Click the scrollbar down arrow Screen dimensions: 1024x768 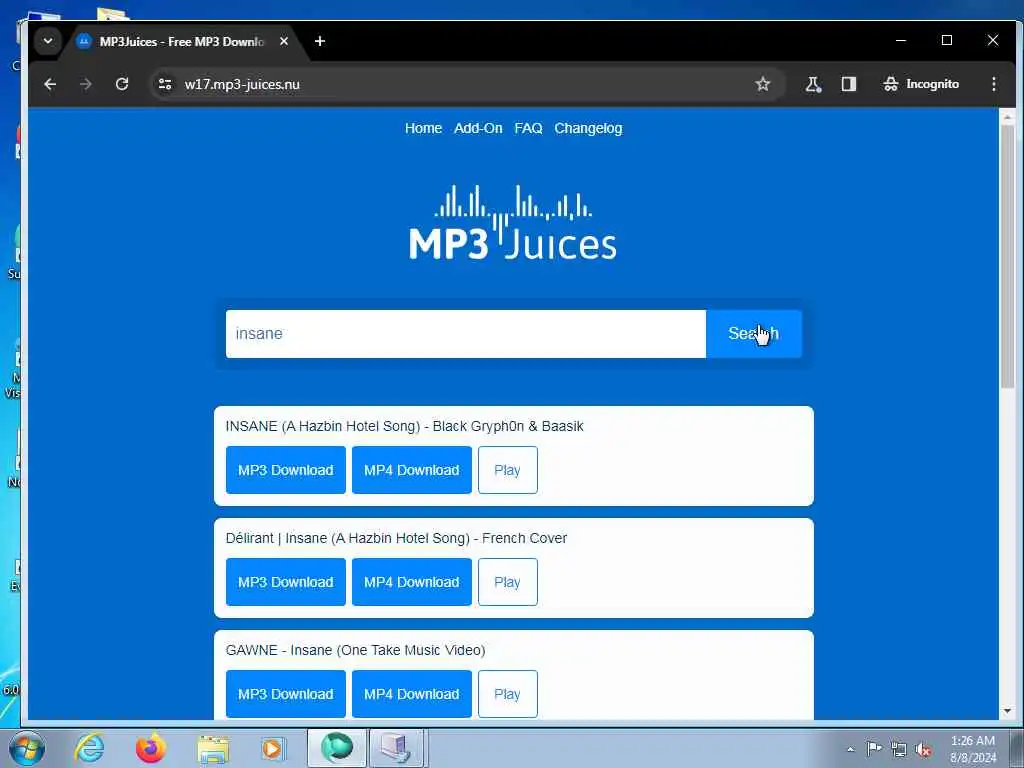pyautogui.click(x=1007, y=711)
